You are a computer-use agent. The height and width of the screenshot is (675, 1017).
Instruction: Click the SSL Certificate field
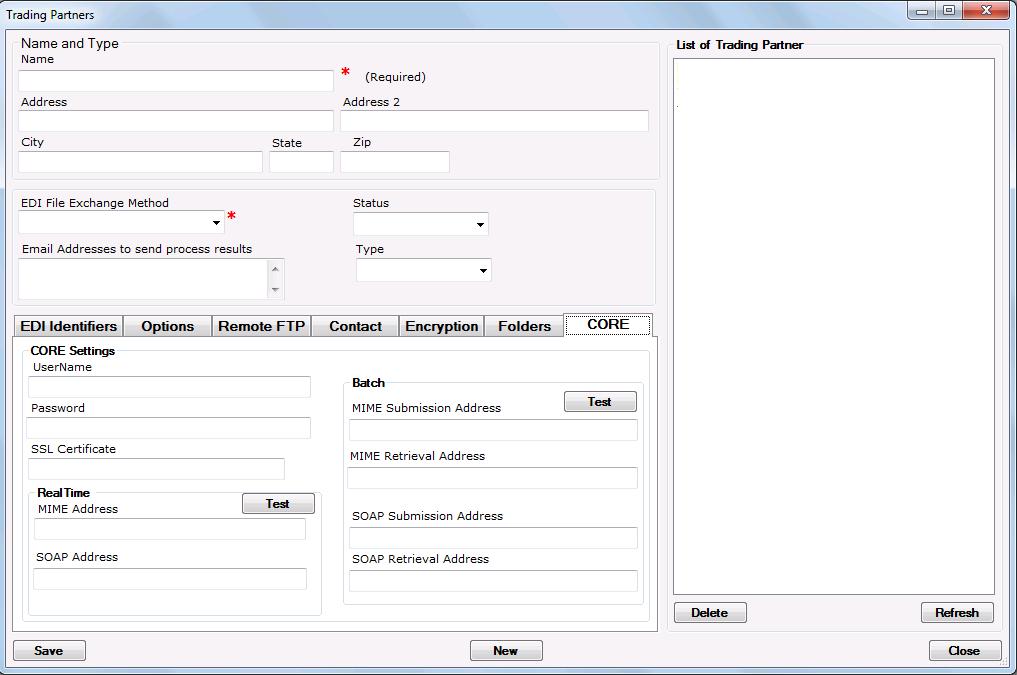click(157, 469)
